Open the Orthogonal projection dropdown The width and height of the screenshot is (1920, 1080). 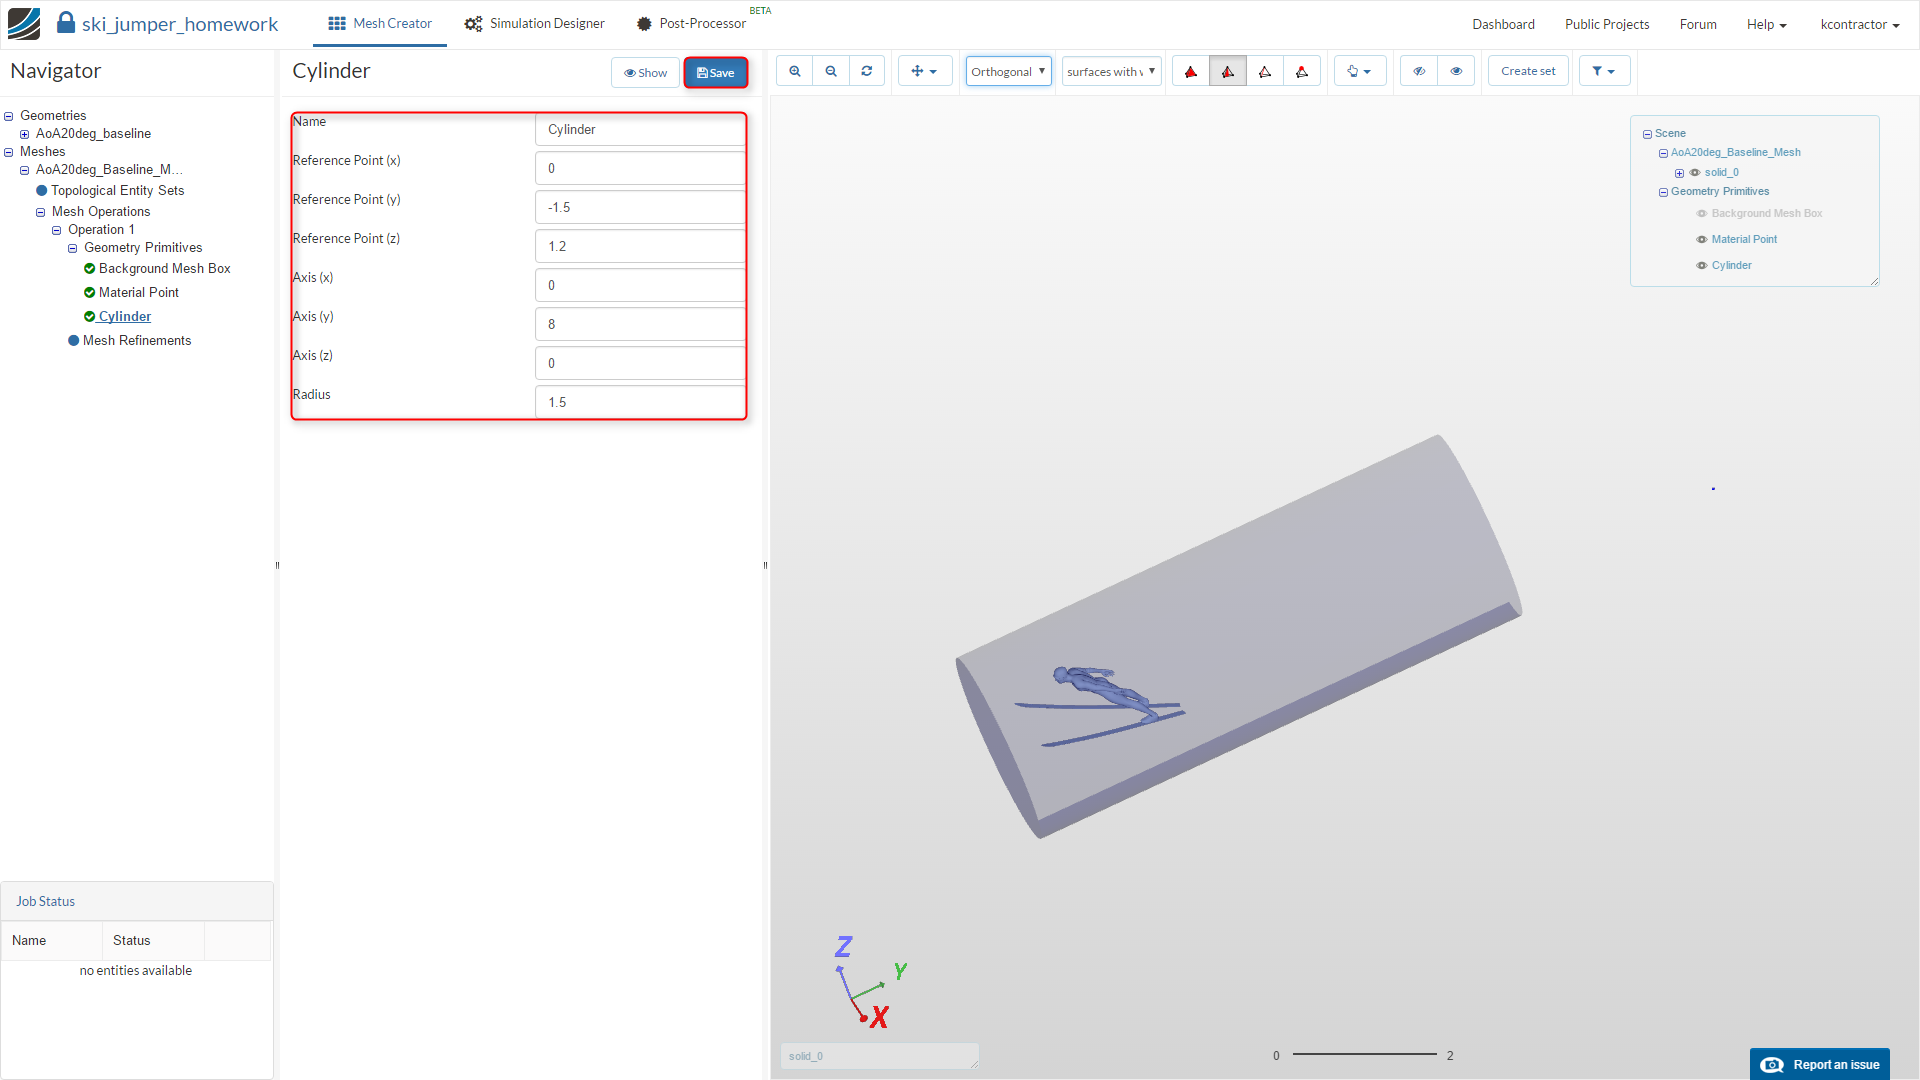click(x=1008, y=71)
